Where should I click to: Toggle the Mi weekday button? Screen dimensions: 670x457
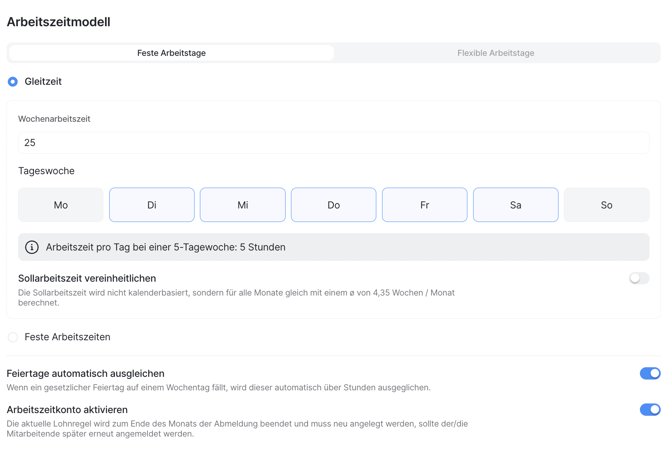243,205
